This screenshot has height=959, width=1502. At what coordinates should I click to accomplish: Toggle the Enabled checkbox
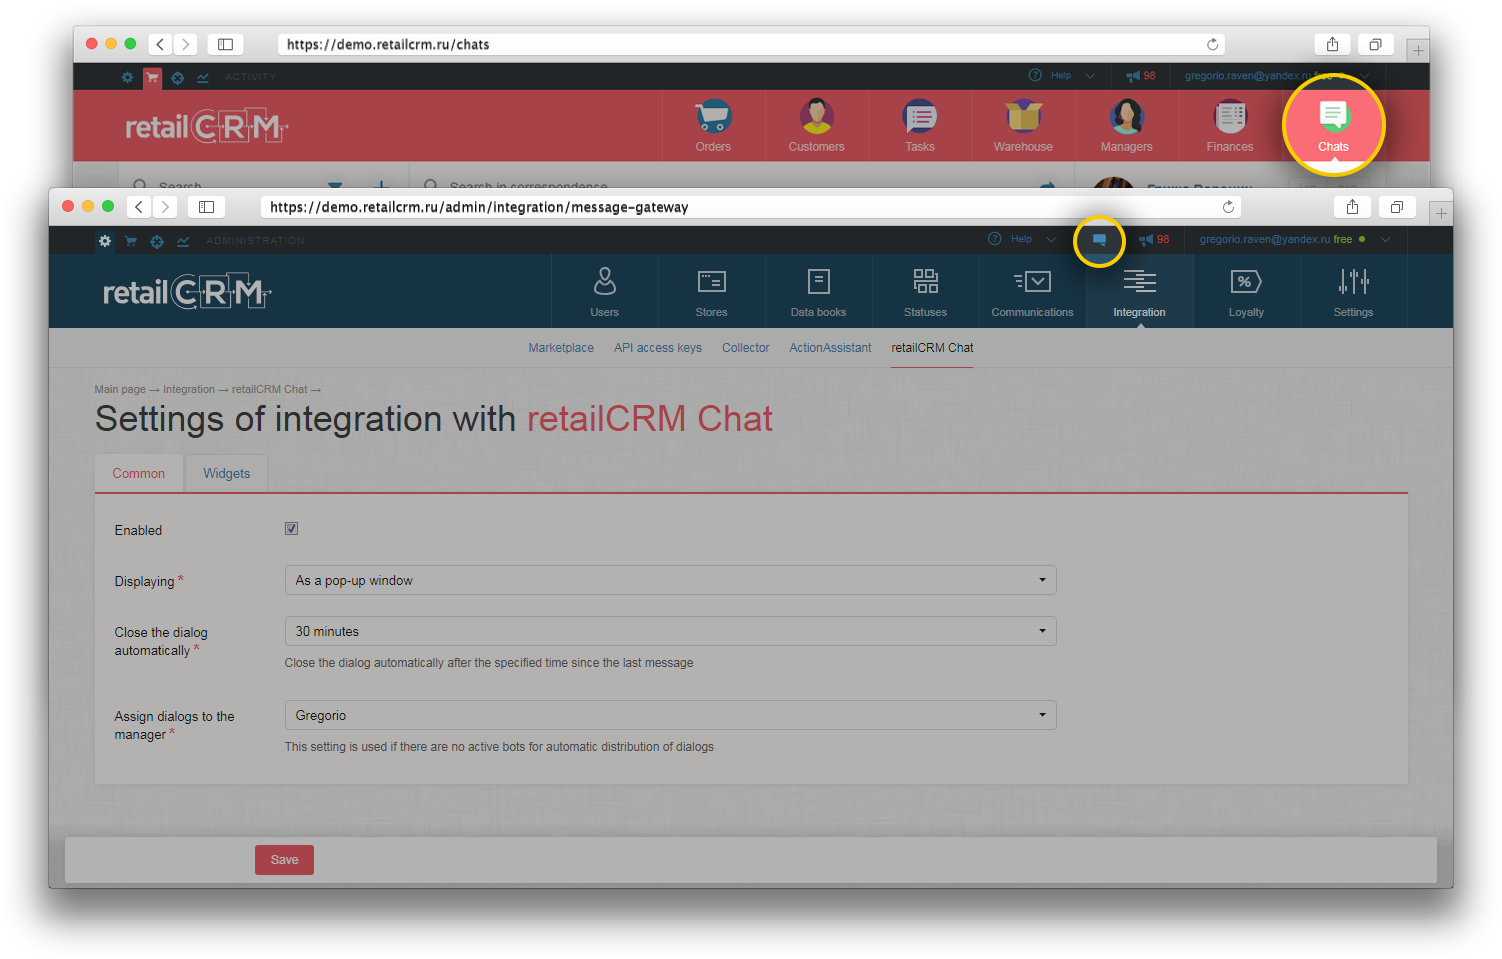coord(292,529)
